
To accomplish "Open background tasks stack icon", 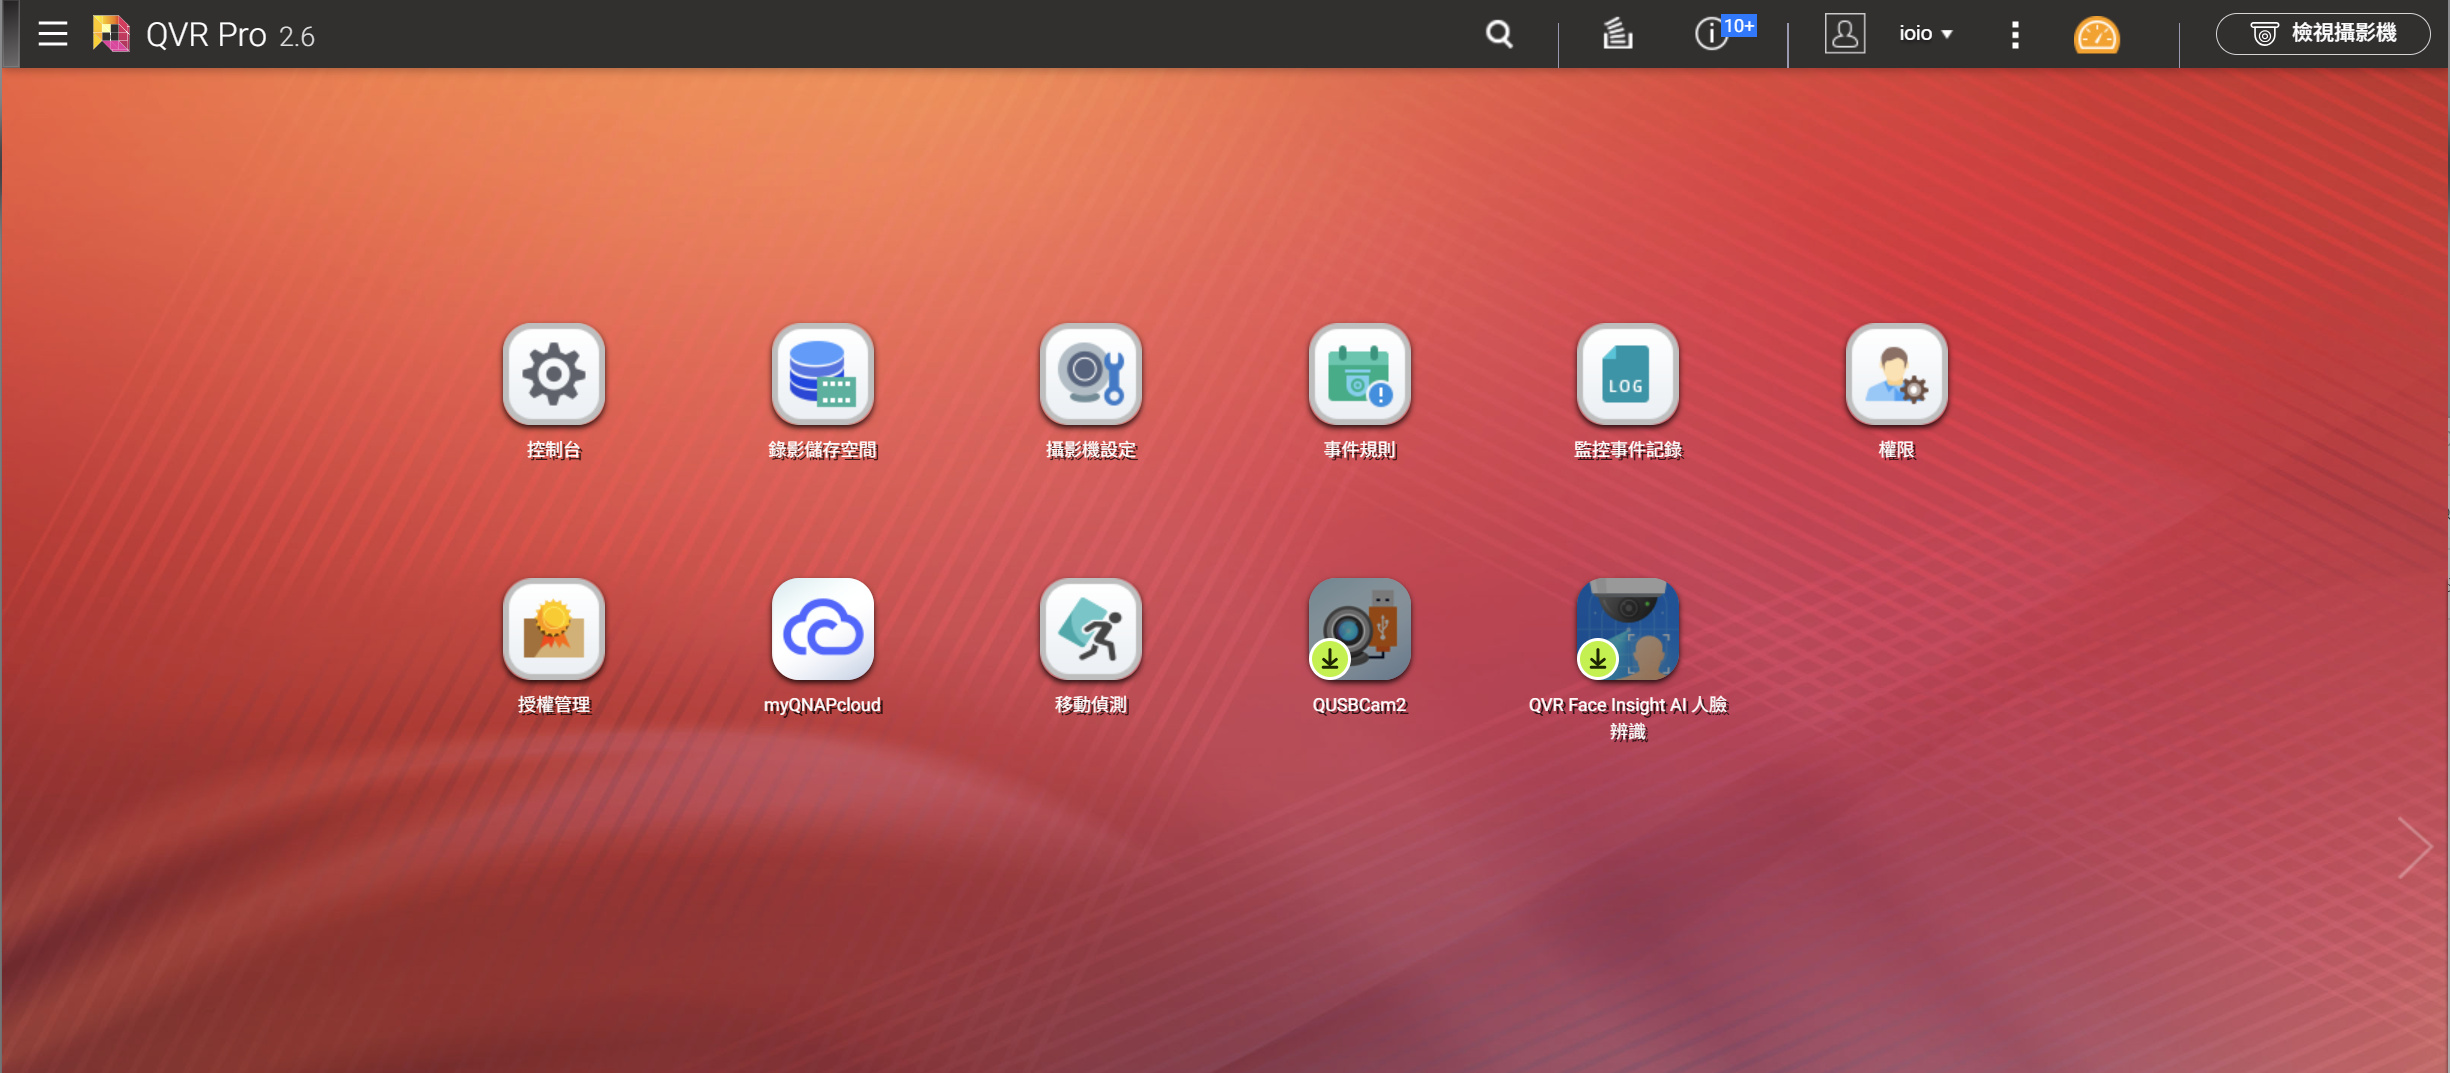I will click(x=1618, y=34).
